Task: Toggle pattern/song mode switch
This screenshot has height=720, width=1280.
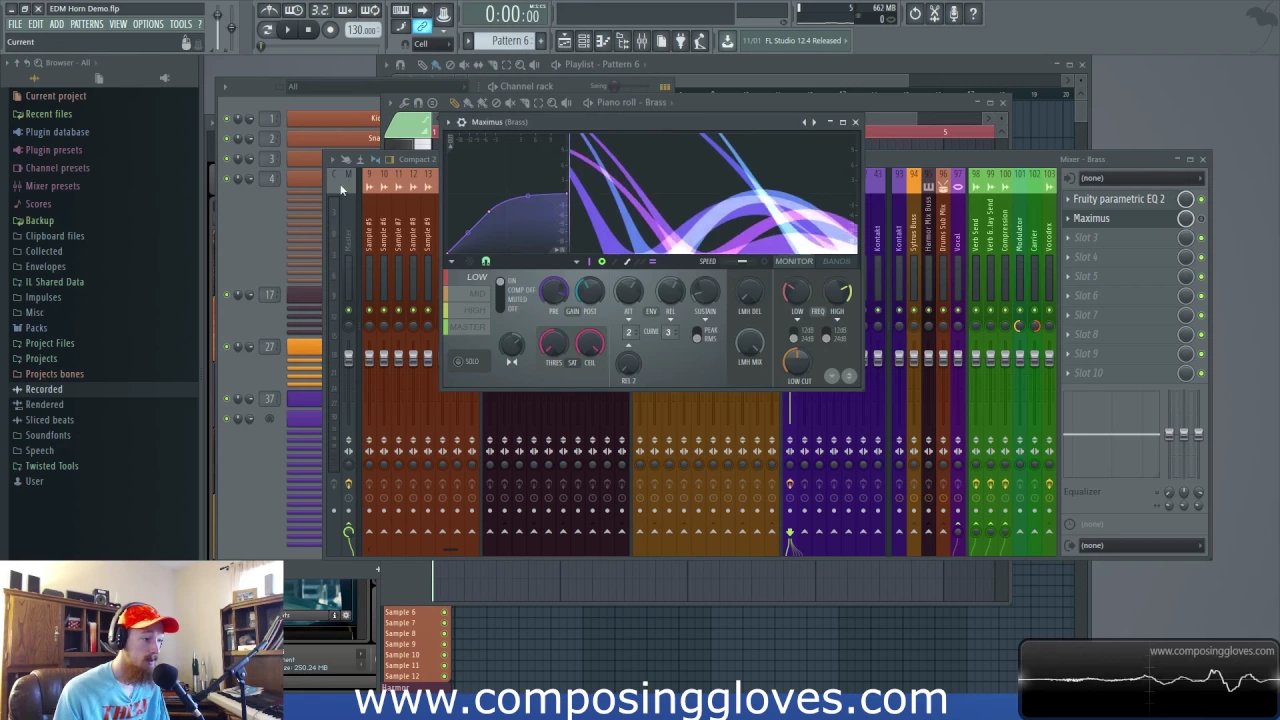Action: point(267,30)
